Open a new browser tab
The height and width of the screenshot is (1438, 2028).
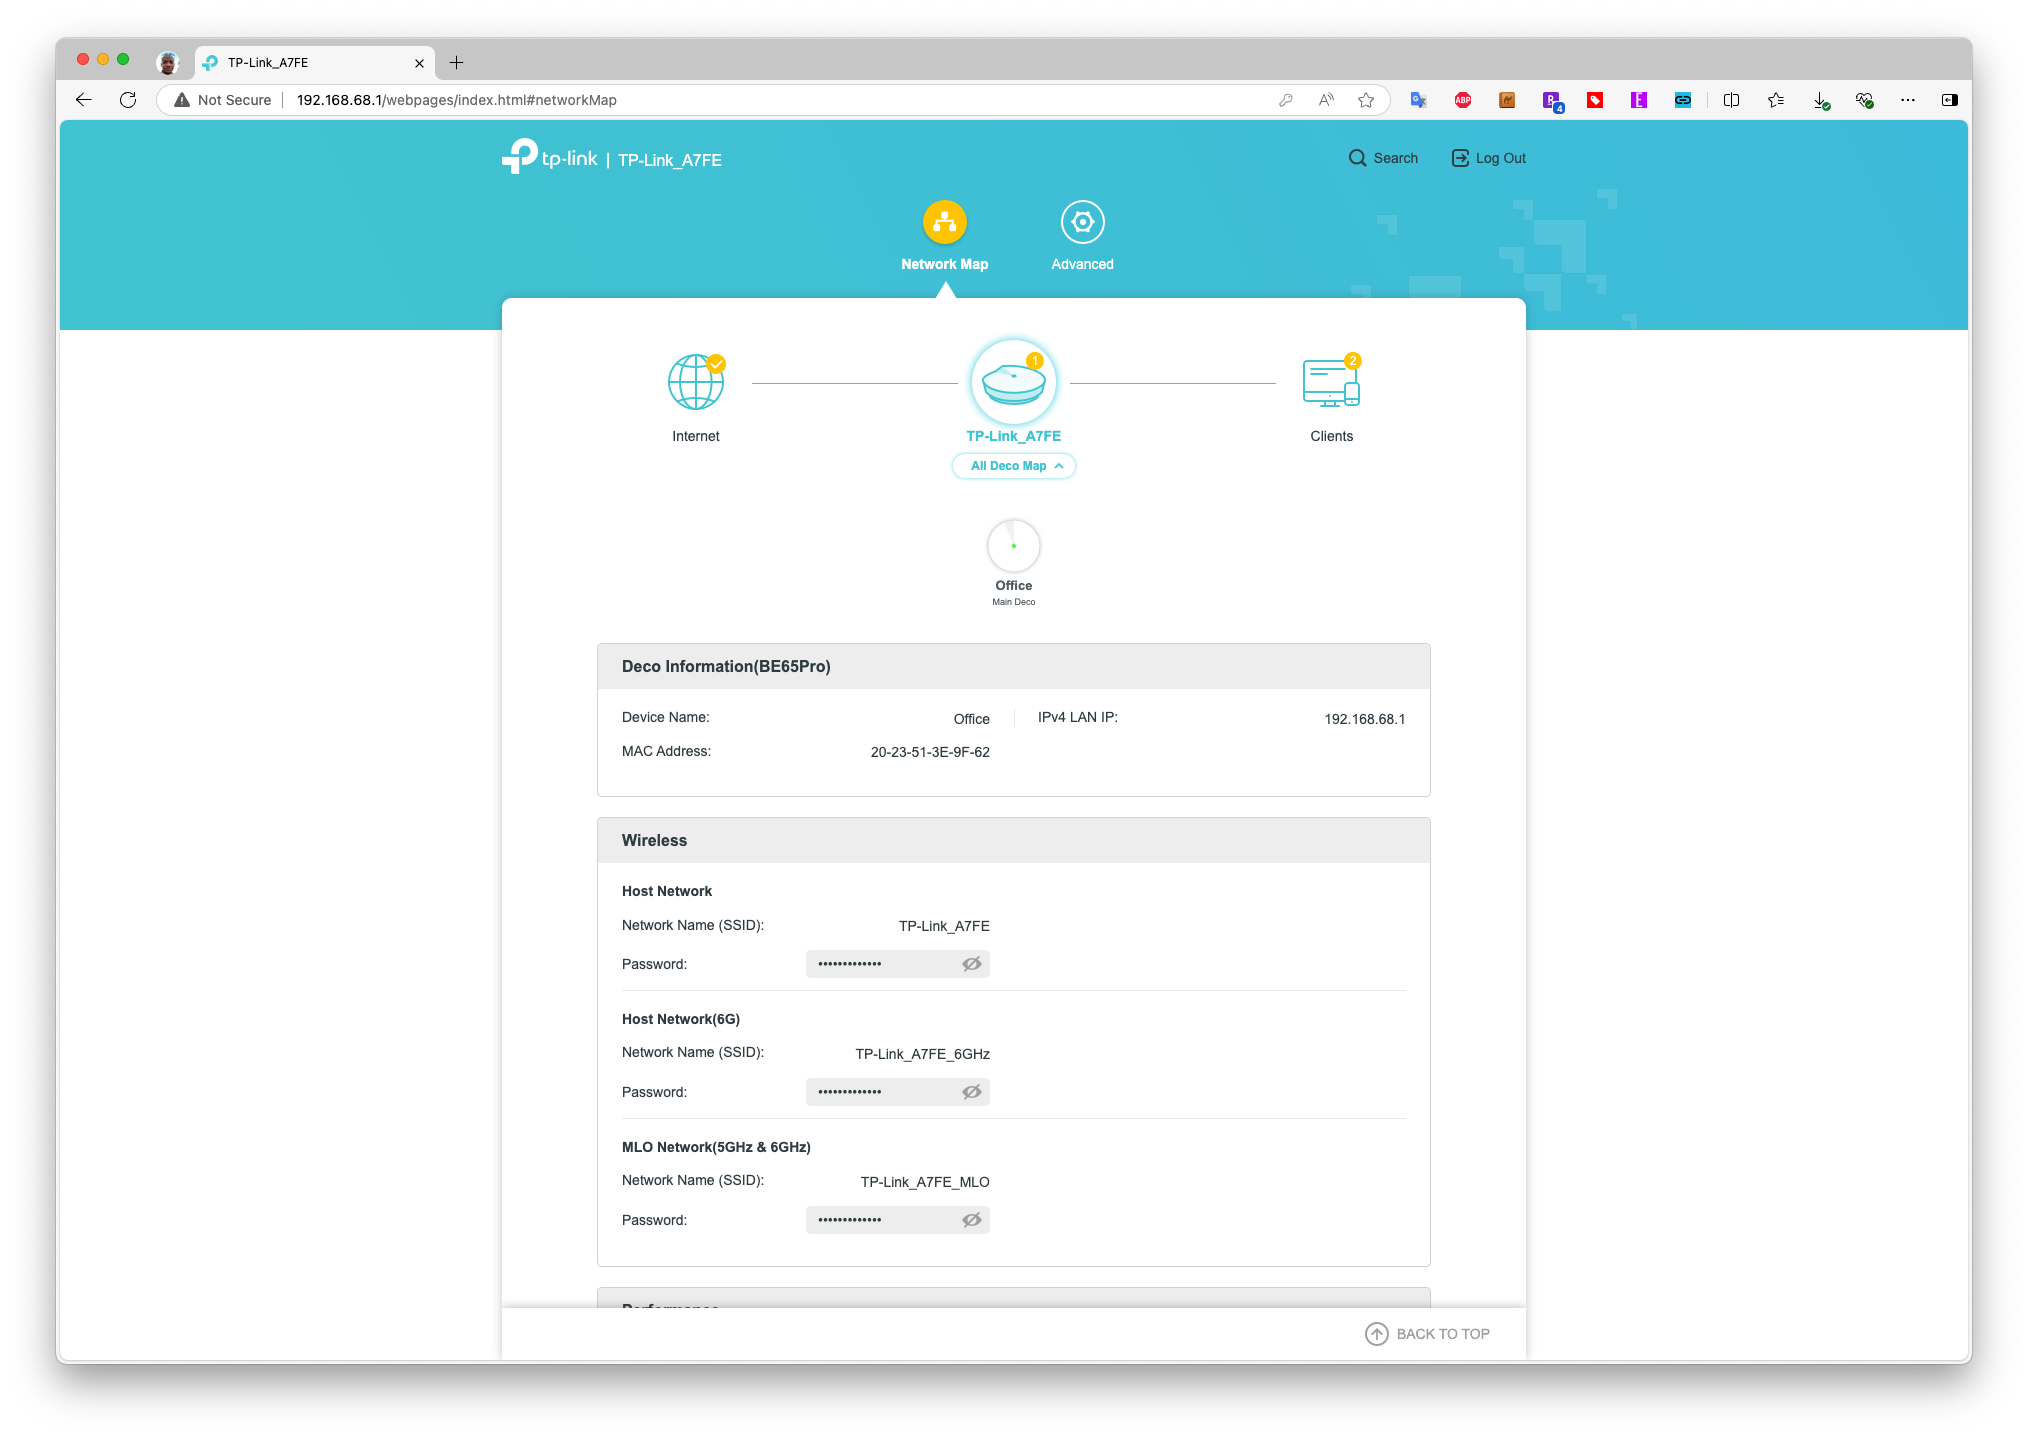[x=456, y=62]
